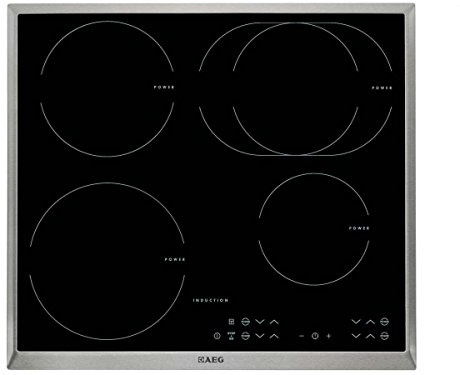The image size is (460, 375).
Task: Tap the round power symbol in the lower-right control row
Action: pos(384,336)
